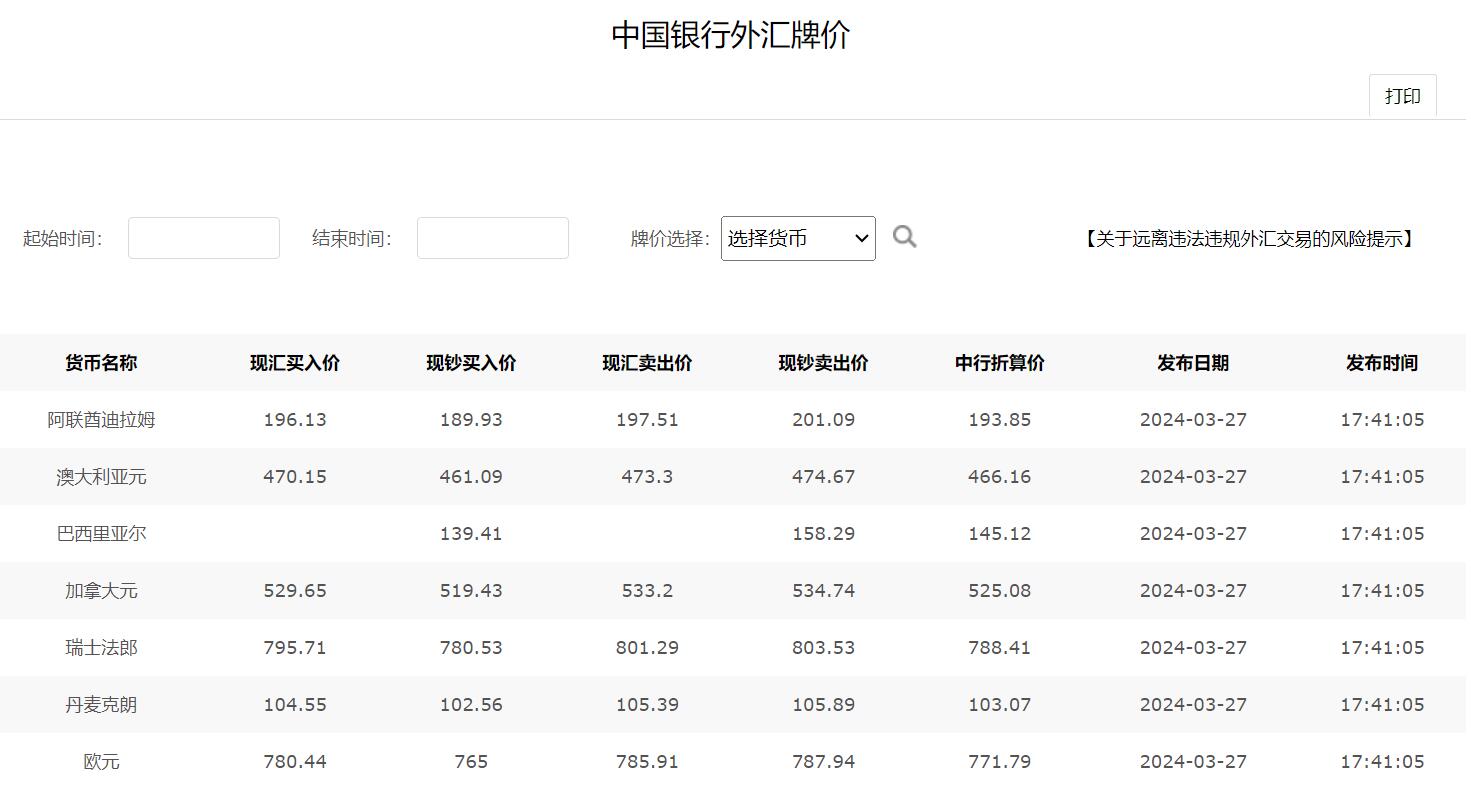Click the 现钞卖出价 column header
The height and width of the screenshot is (787, 1471).
823,363
